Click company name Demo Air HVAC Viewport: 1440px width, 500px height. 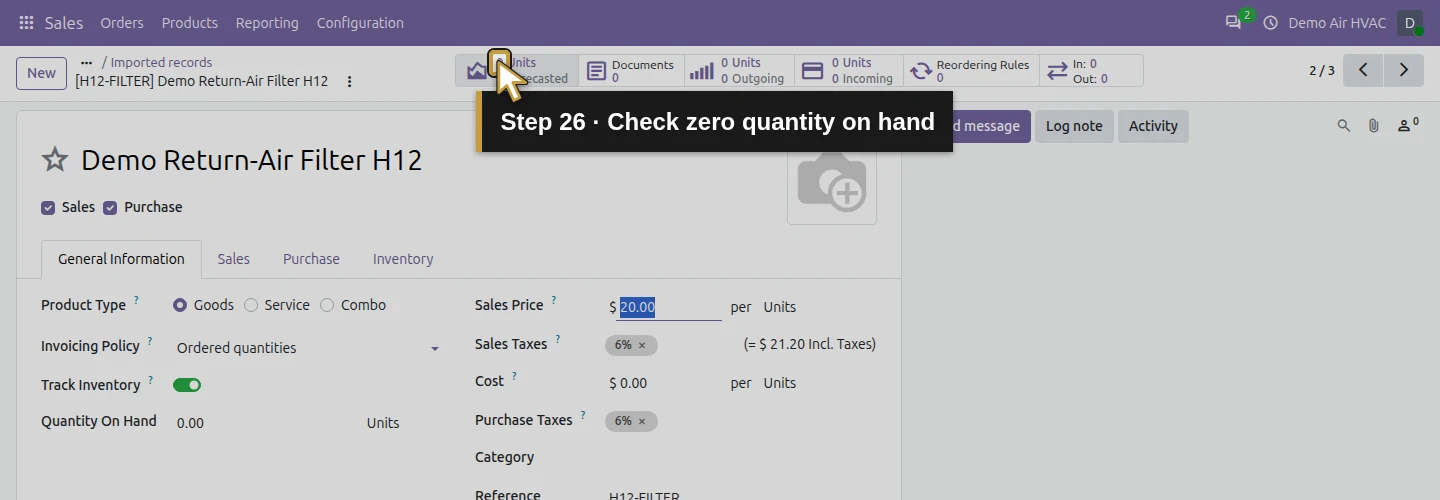(x=1337, y=22)
